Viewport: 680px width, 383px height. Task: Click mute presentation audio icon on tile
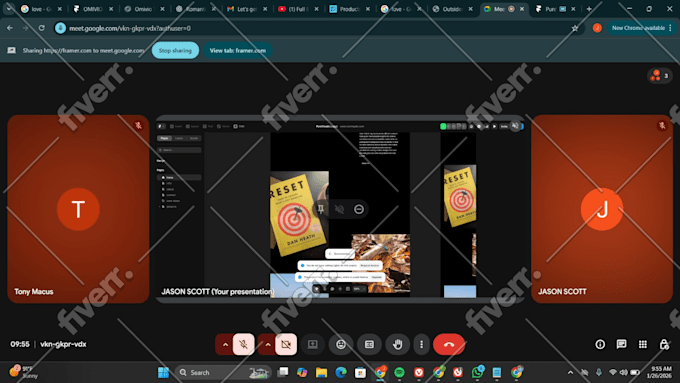pyautogui.click(x=340, y=209)
